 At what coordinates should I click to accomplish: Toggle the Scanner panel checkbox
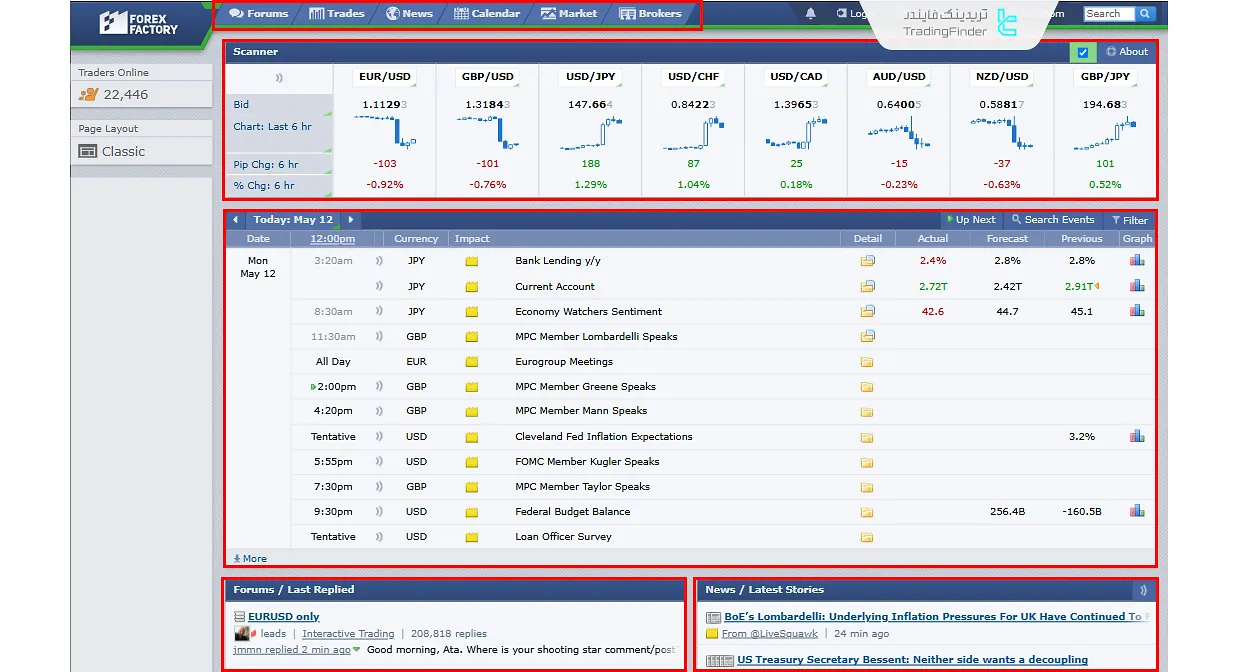(x=1080, y=52)
